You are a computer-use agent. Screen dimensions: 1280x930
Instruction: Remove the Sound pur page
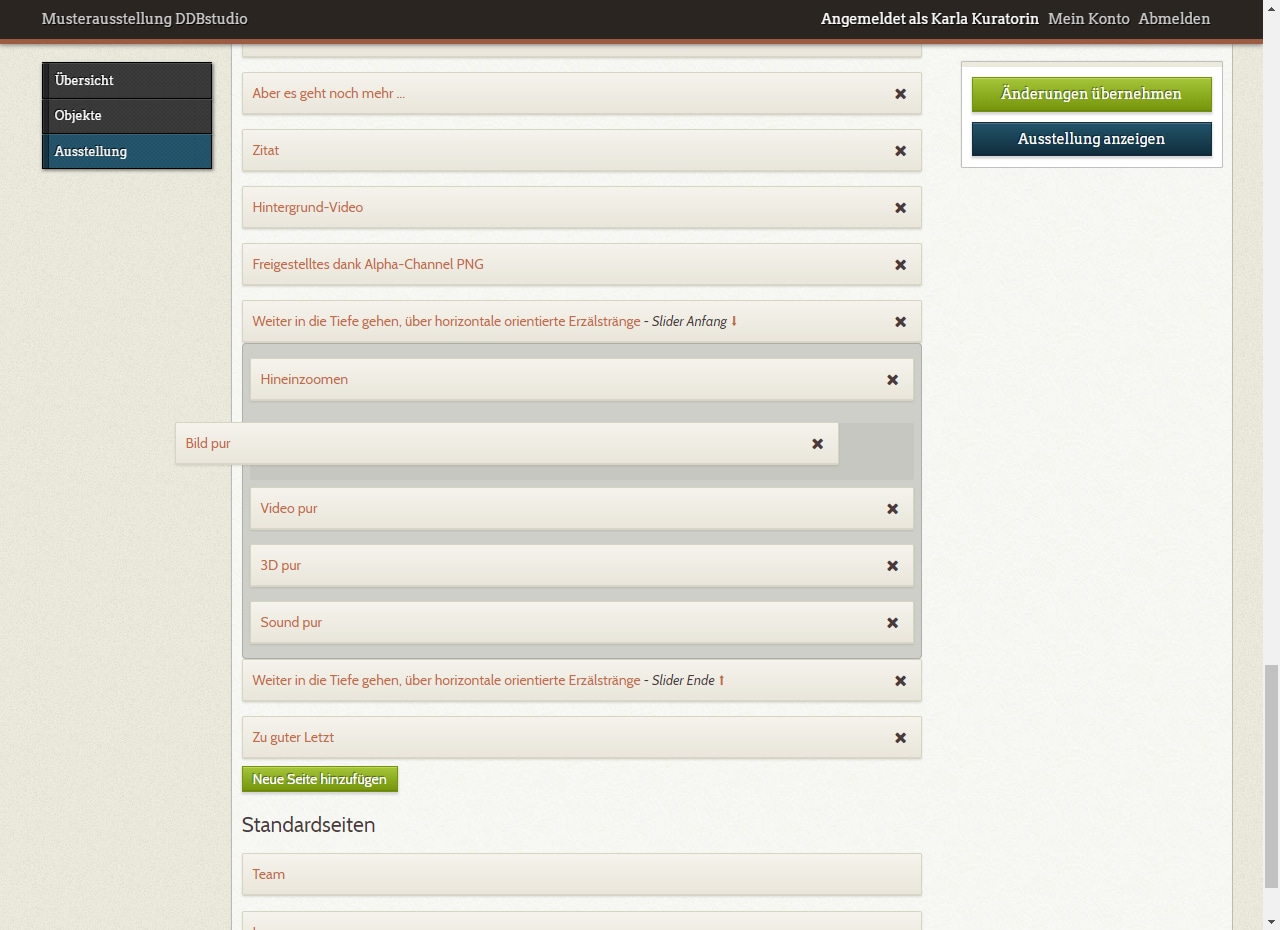(x=892, y=623)
